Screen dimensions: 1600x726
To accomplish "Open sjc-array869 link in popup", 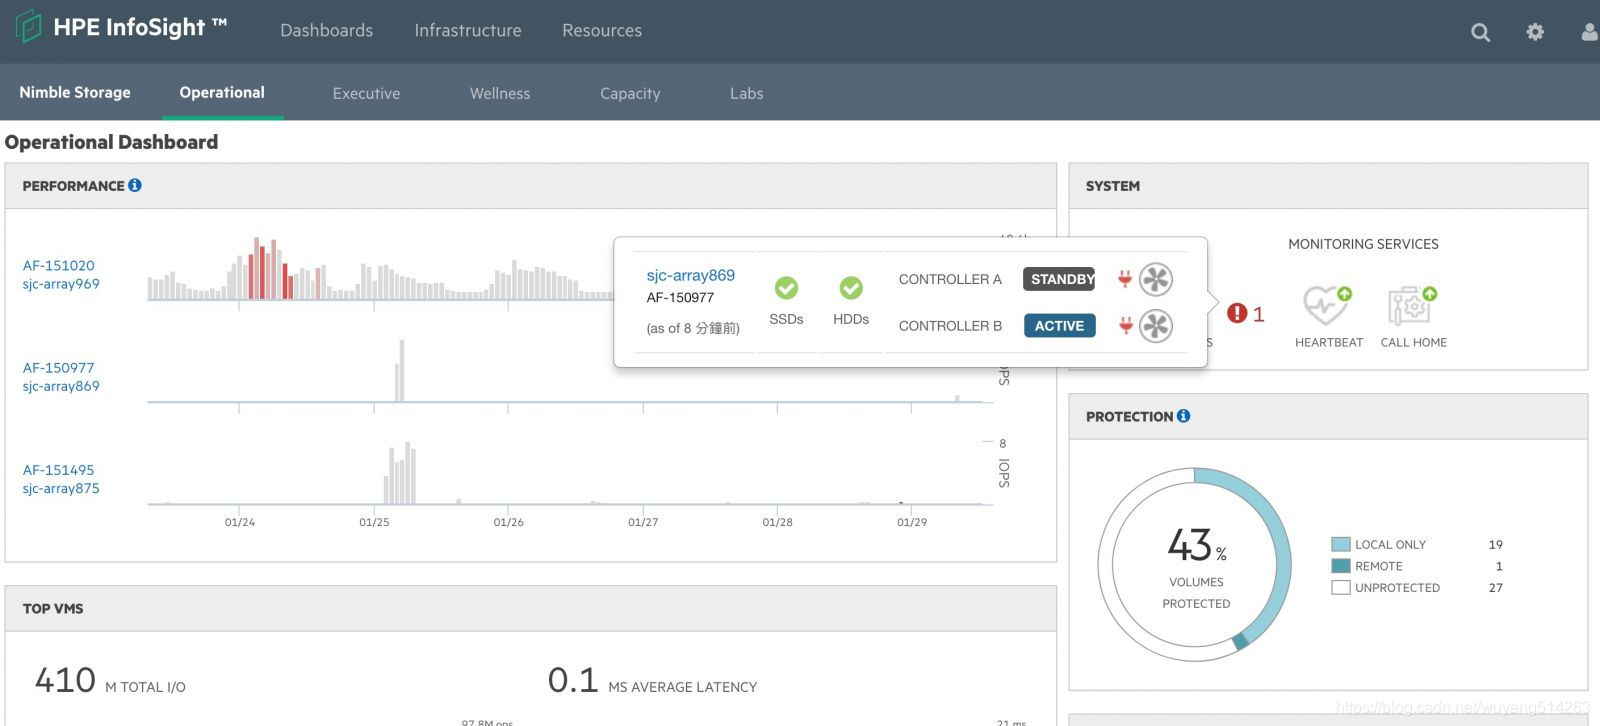I will click(690, 275).
